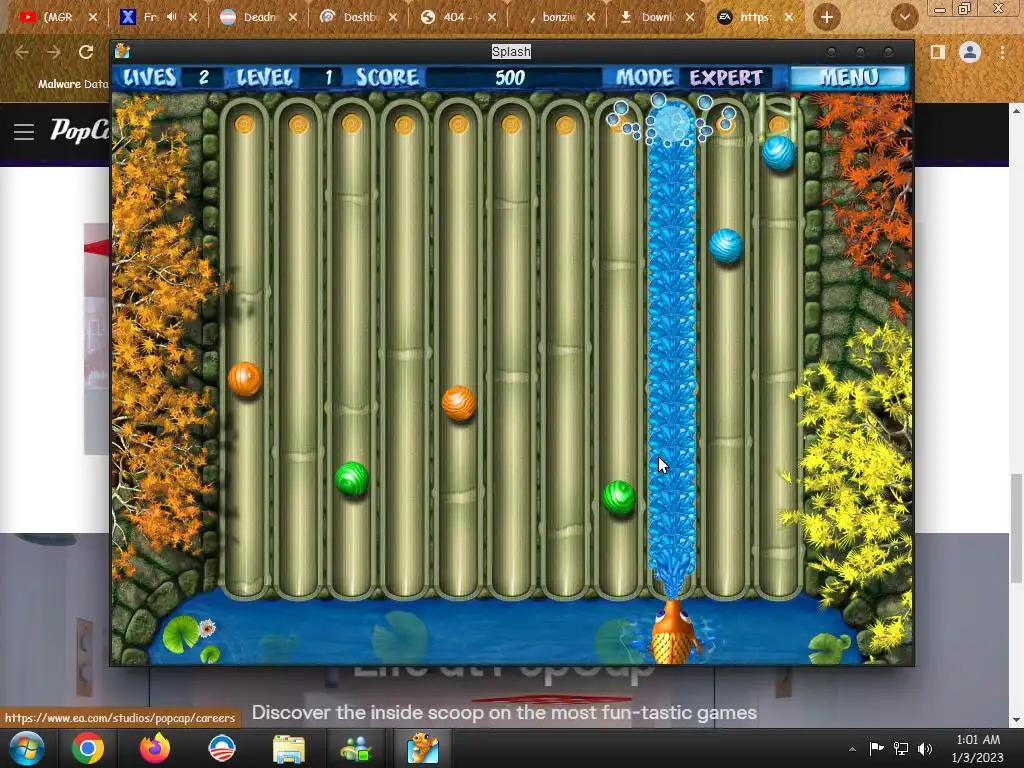Click the green ball beside the water stream
The image size is (1024, 768).
pyautogui.click(x=618, y=498)
